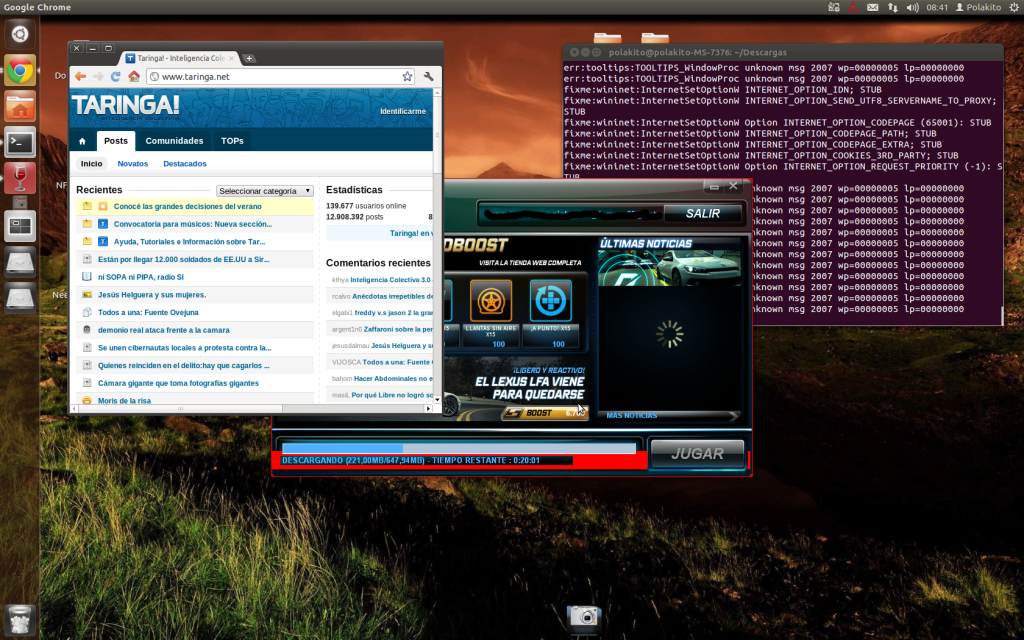Select the Inicio sub-tab
Image resolution: width=1024 pixels, height=640 pixels.
[91, 163]
